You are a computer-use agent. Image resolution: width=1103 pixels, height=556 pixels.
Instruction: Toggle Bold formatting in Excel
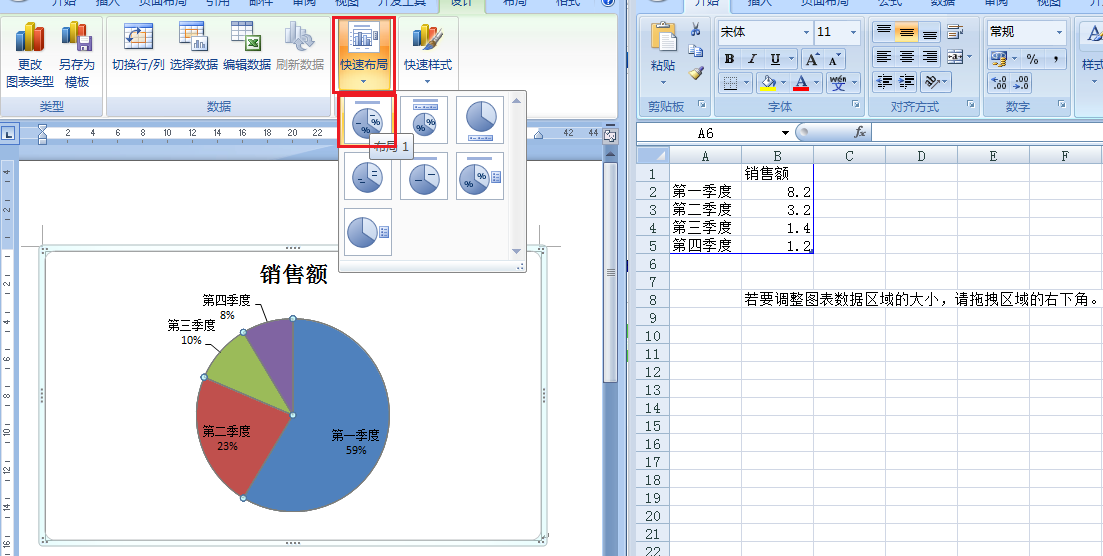pyautogui.click(x=729, y=58)
